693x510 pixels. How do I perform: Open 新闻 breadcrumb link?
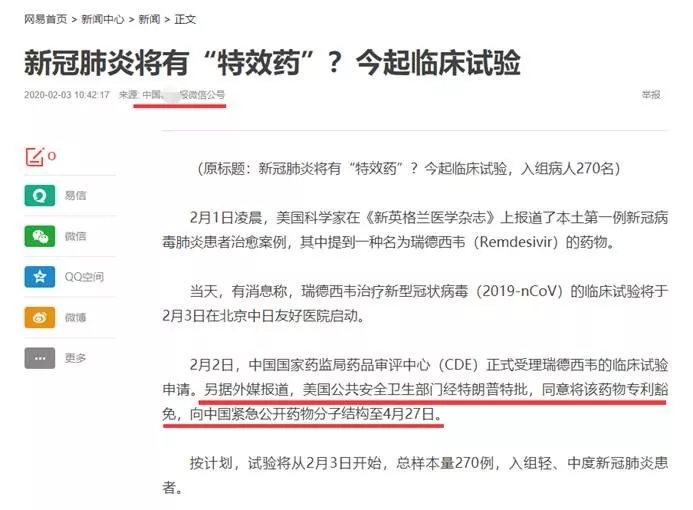pyautogui.click(x=149, y=19)
